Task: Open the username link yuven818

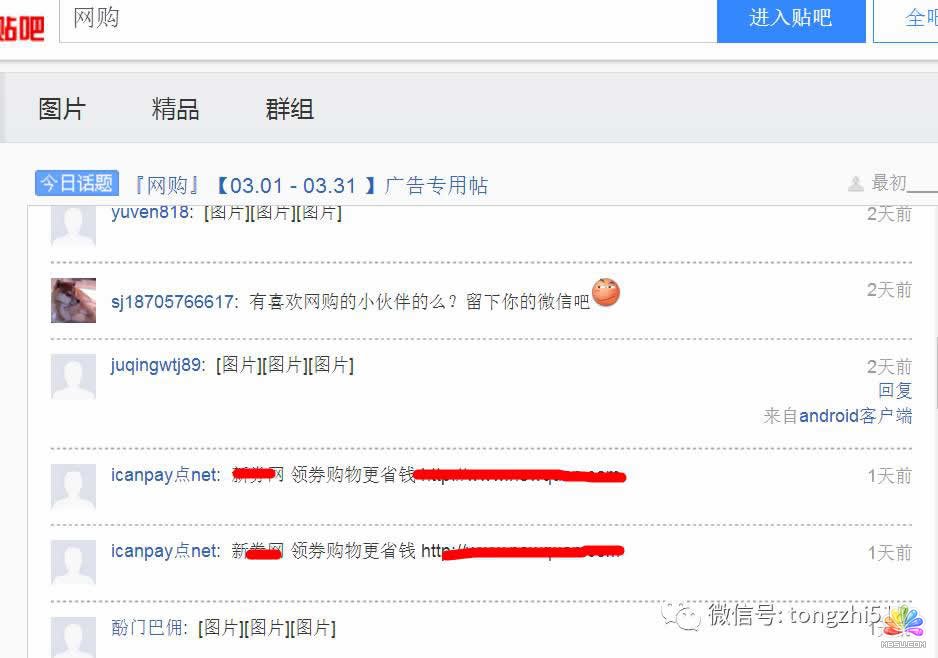Action: click(x=150, y=212)
